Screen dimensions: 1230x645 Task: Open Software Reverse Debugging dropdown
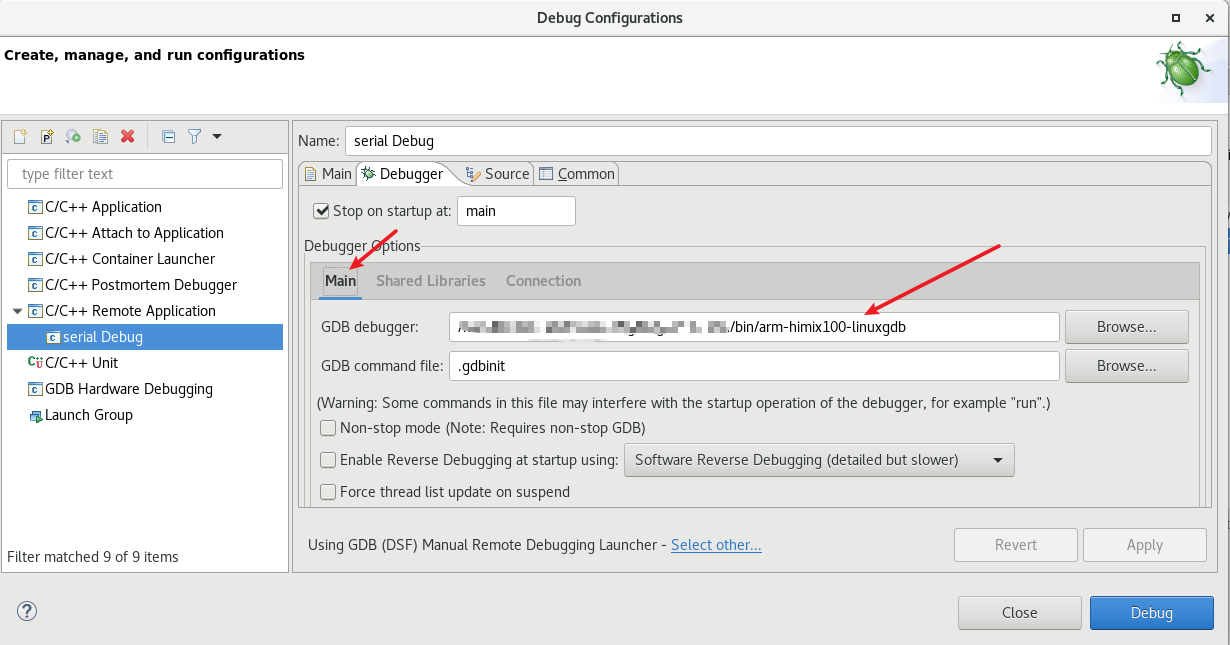tap(818, 460)
